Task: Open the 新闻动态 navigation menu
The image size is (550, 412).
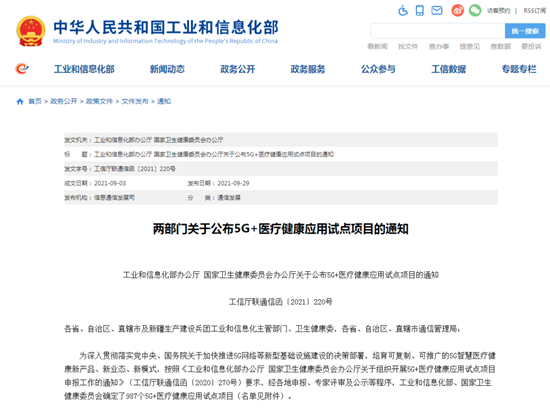Action: tap(167, 69)
